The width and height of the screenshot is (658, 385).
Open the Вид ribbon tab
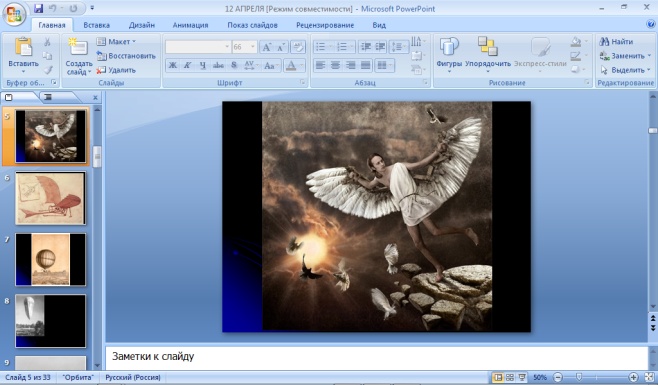click(379, 25)
